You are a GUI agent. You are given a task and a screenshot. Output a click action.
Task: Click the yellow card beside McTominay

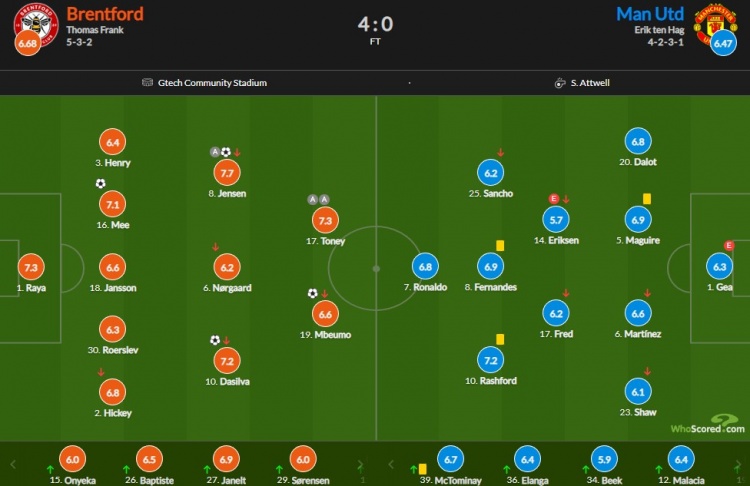(422, 469)
